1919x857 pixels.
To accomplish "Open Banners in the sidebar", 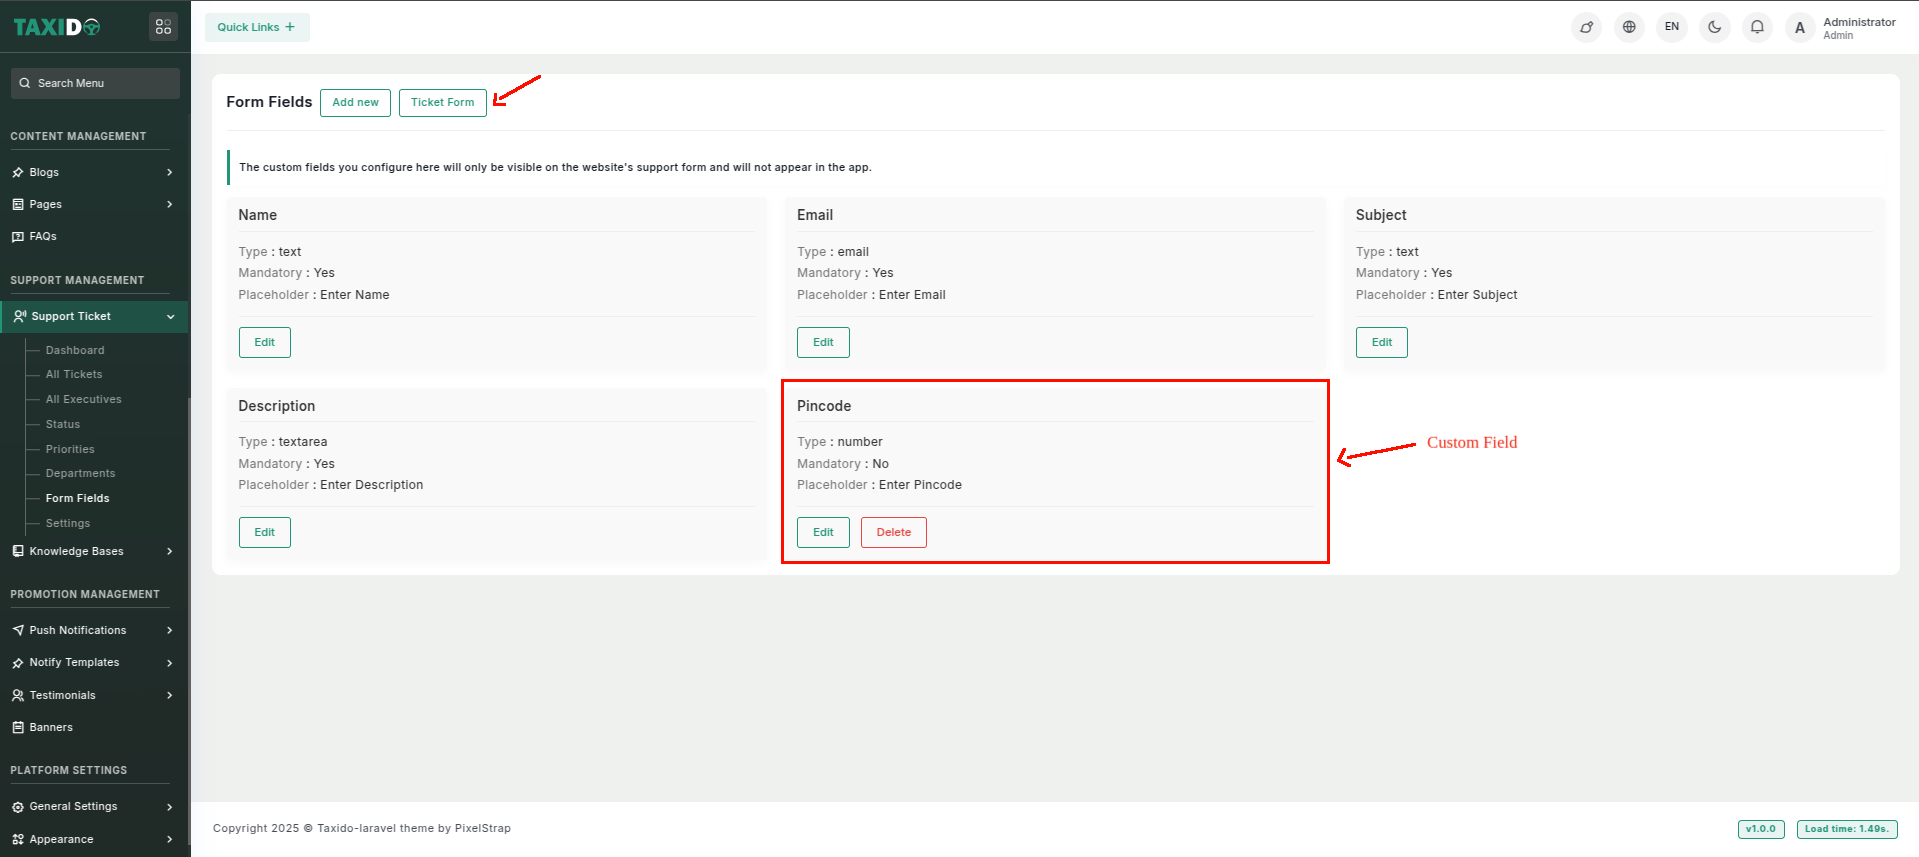I will point(51,727).
